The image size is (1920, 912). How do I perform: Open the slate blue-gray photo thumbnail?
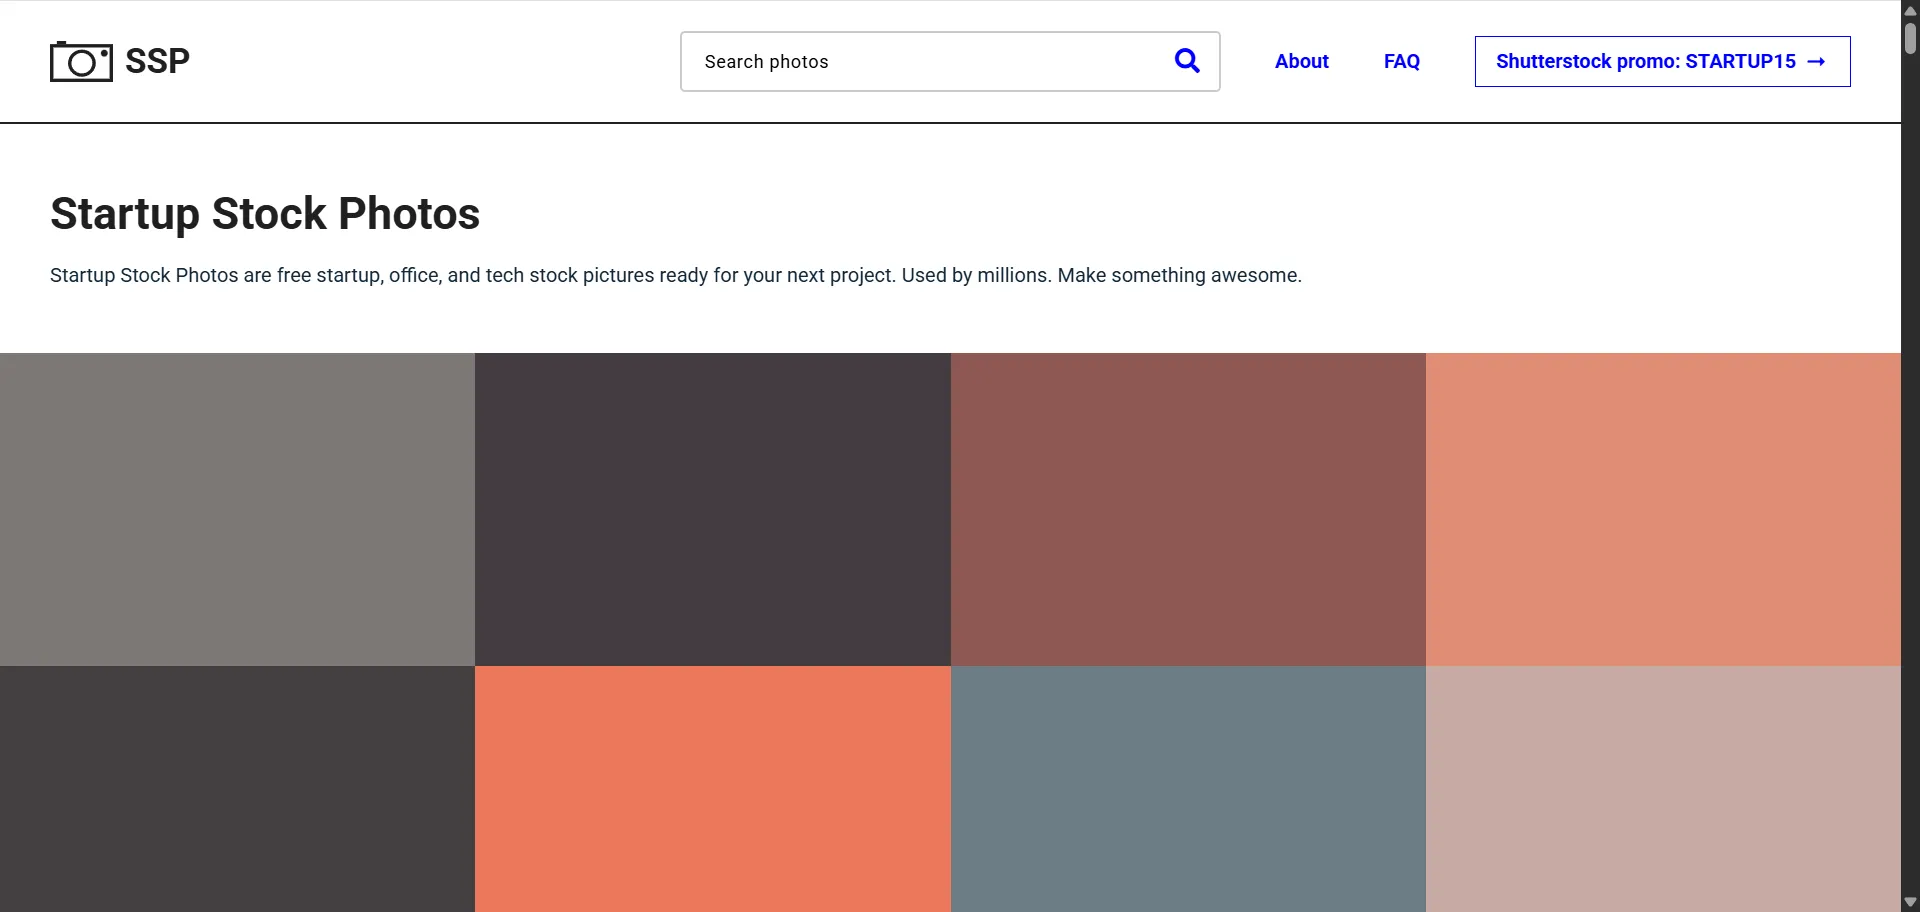pos(1188,789)
